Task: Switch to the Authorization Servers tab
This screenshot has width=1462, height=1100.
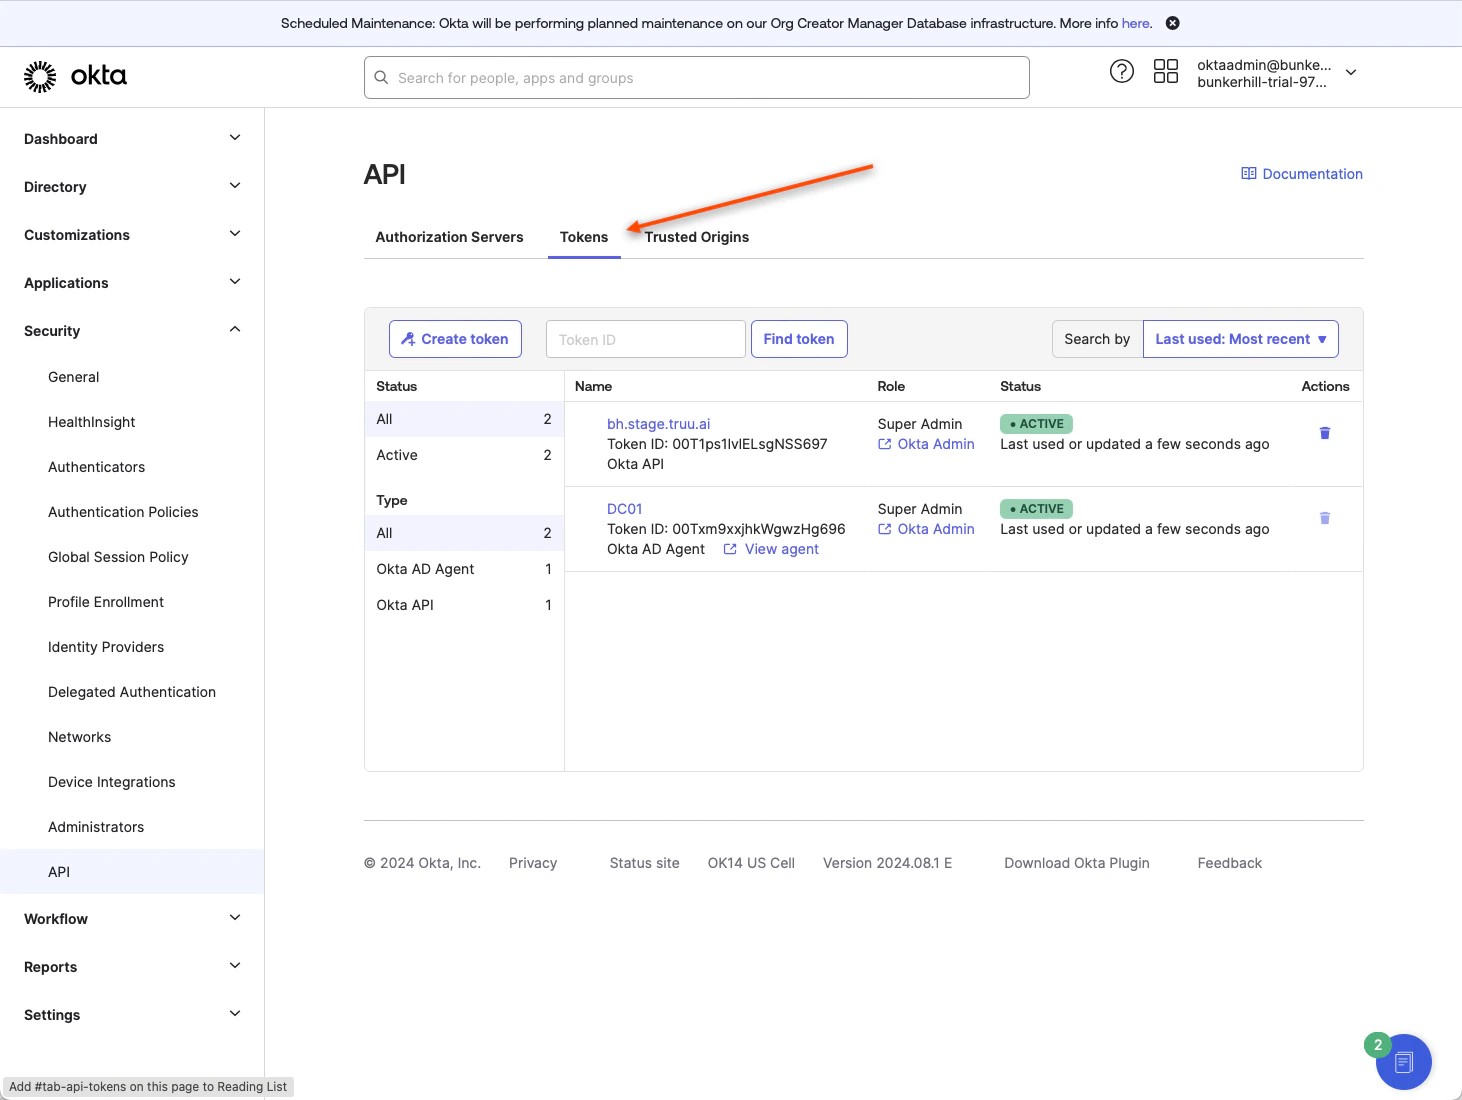Action: coord(449,237)
